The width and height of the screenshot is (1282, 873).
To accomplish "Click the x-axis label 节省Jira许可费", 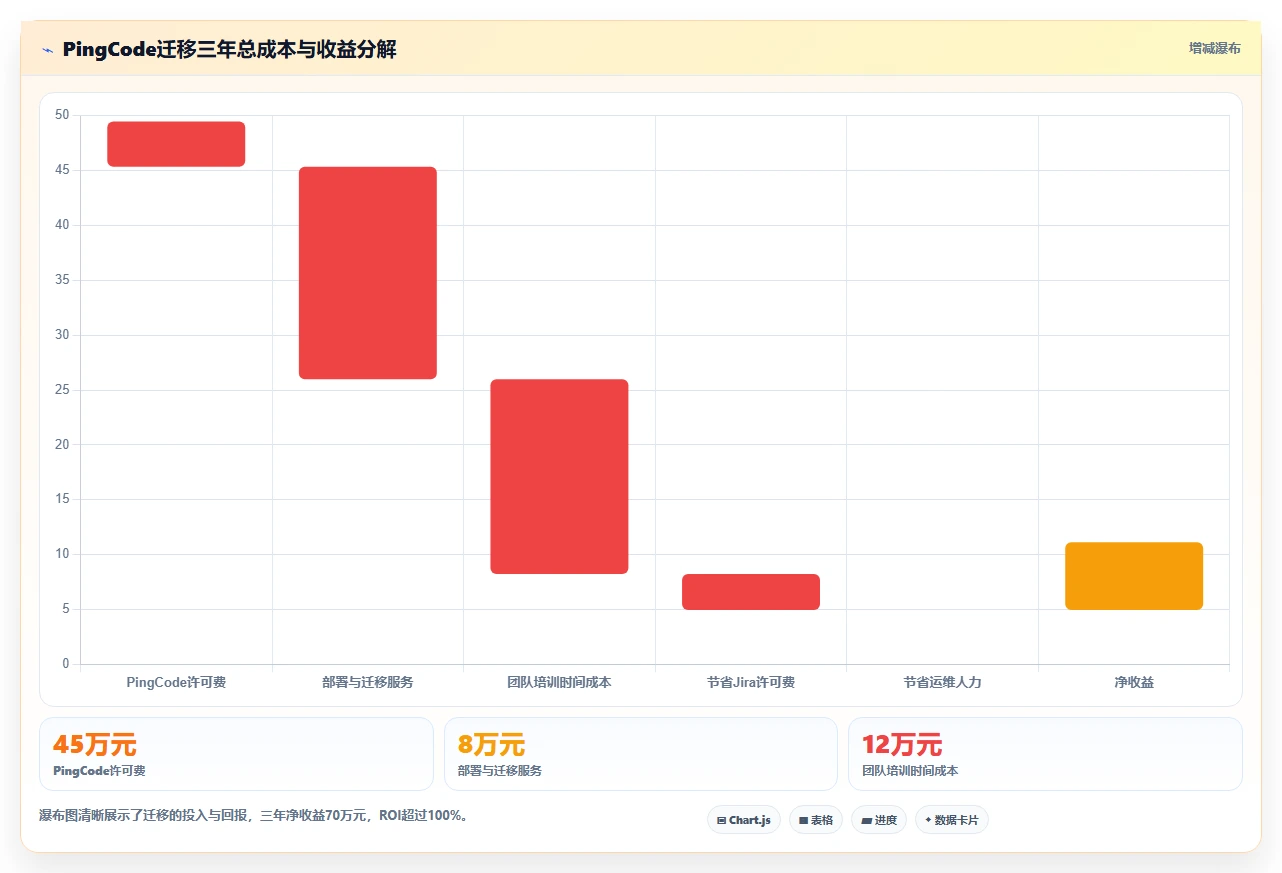I will pyautogui.click(x=751, y=682).
